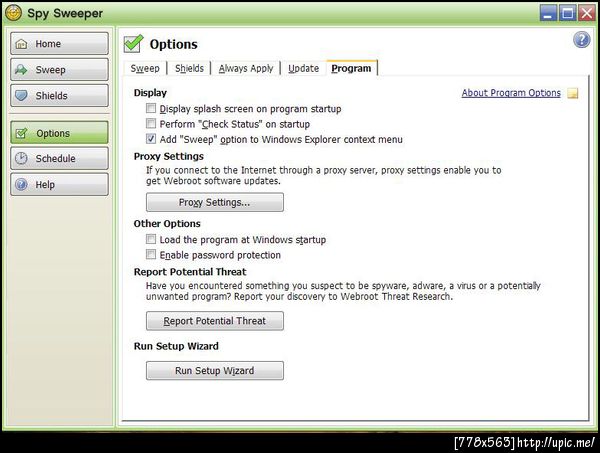Select the Program tab

pyautogui.click(x=351, y=68)
